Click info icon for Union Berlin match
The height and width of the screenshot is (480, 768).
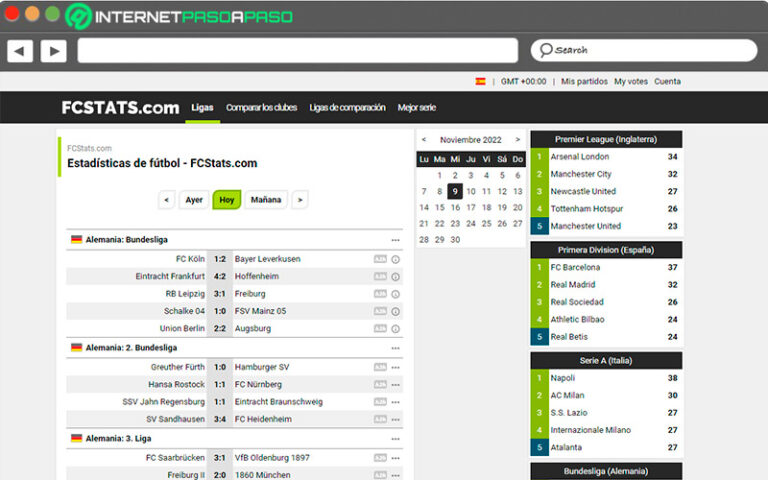coord(395,328)
